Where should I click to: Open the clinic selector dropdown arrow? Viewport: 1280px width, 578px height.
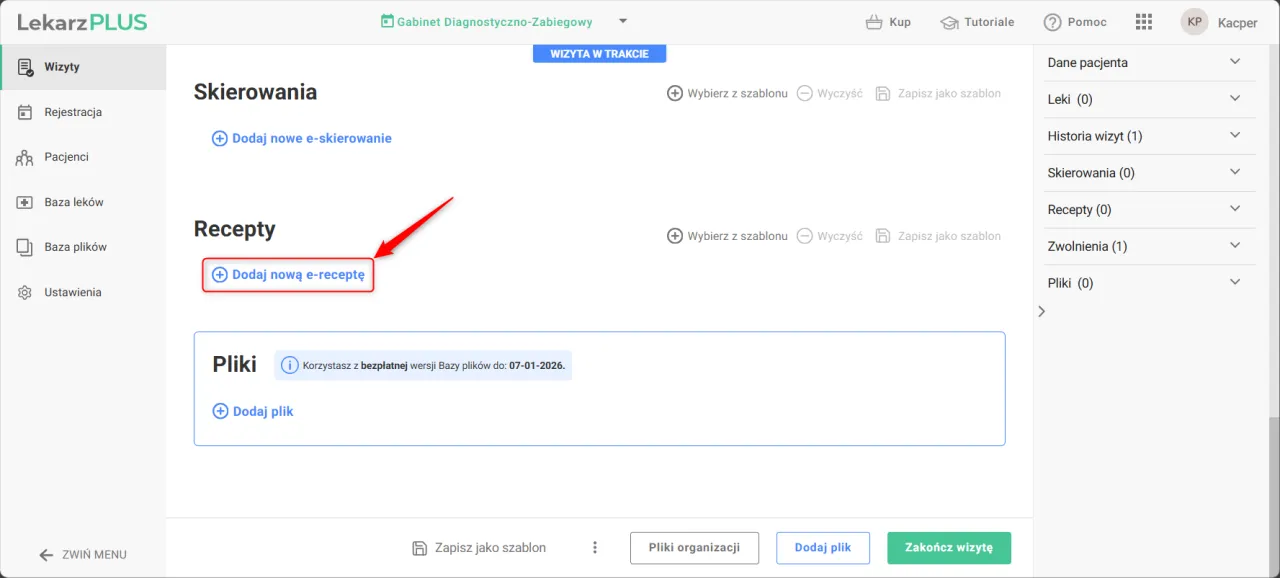click(623, 21)
